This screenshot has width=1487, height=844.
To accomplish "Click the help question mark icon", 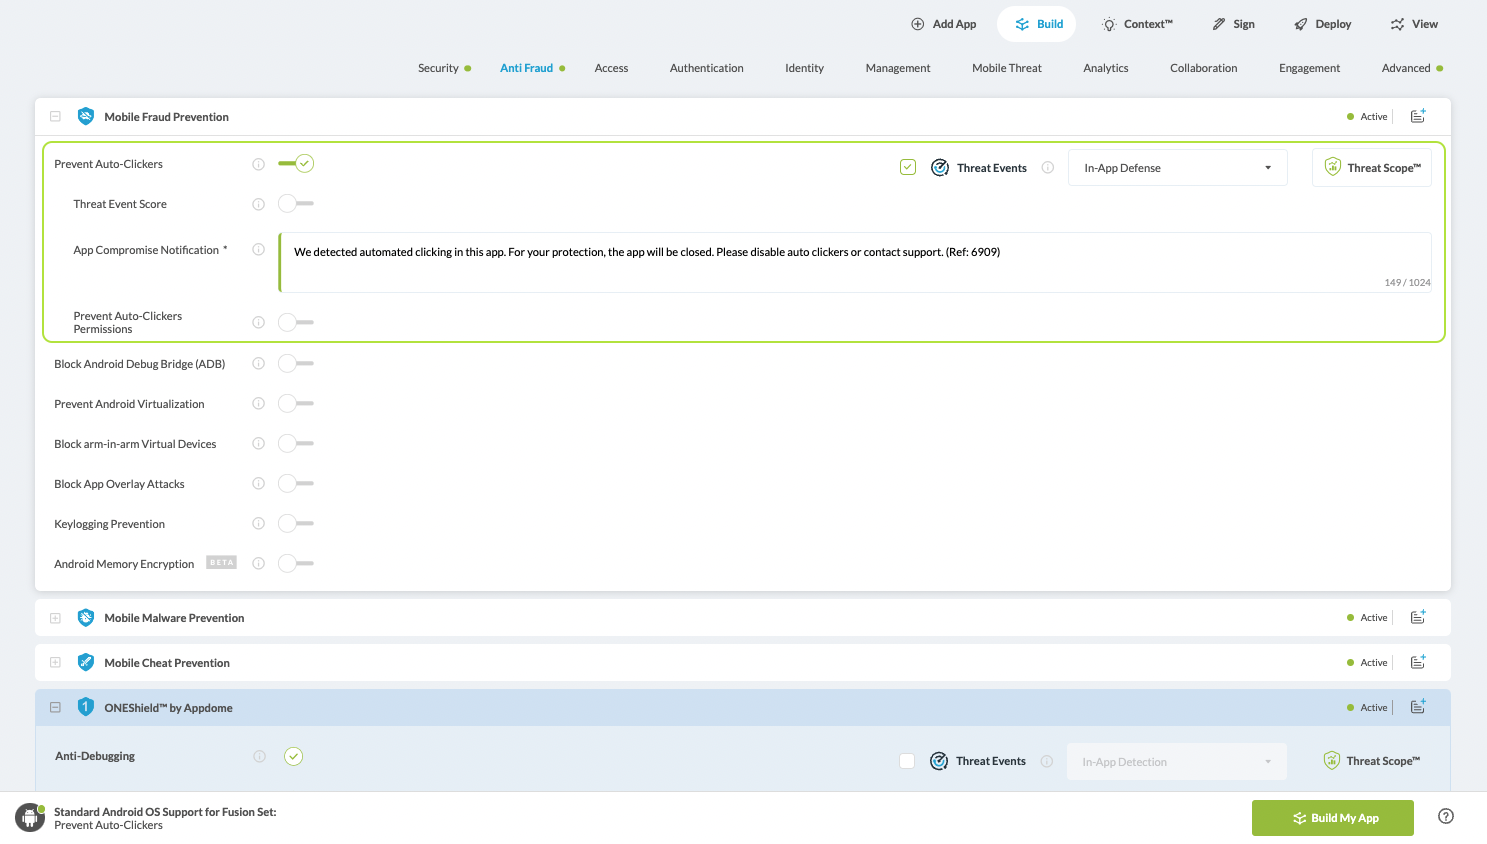I will (1445, 817).
